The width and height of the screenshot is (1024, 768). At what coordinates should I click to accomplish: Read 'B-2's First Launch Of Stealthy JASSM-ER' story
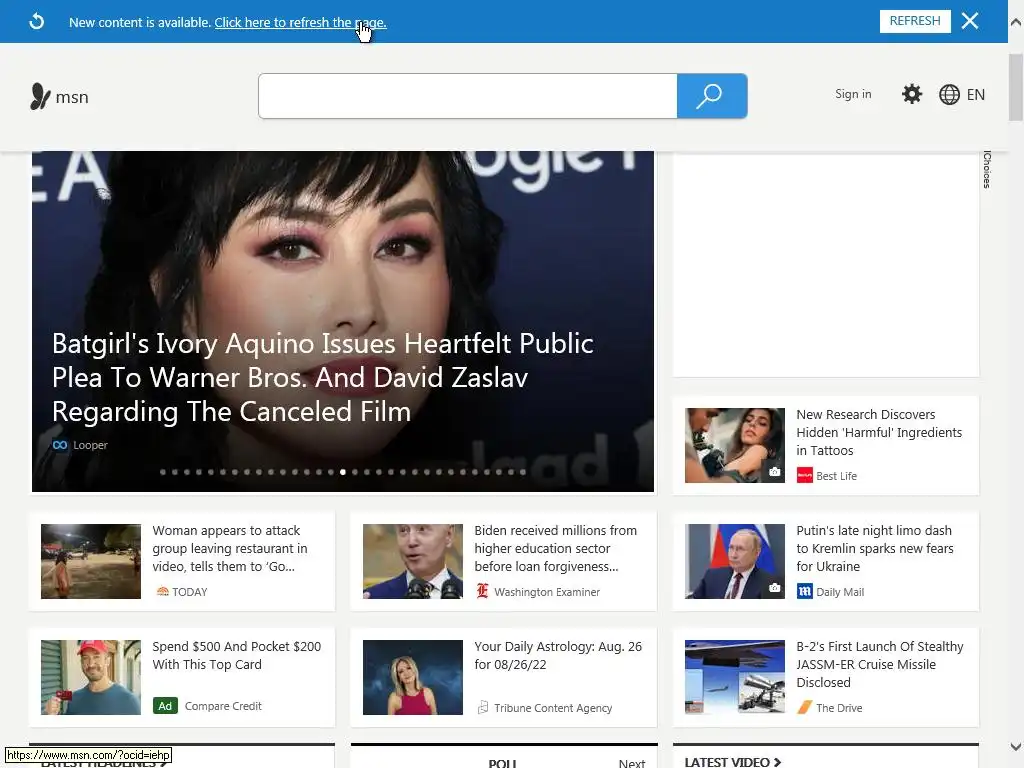tap(880, 664)
